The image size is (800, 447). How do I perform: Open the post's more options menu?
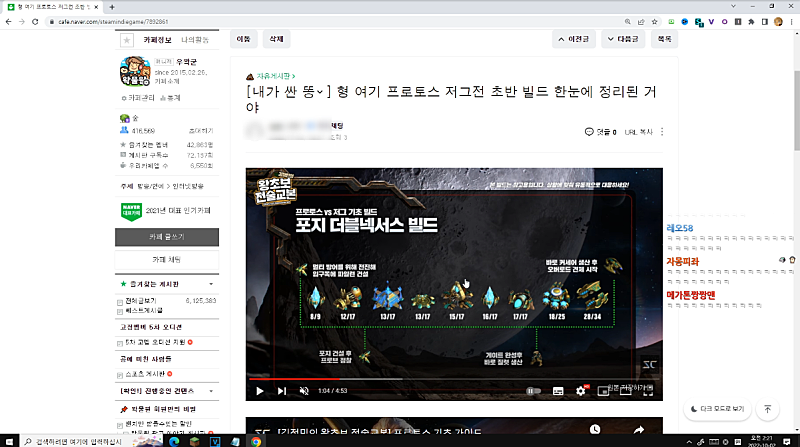[x=662, y=132]
